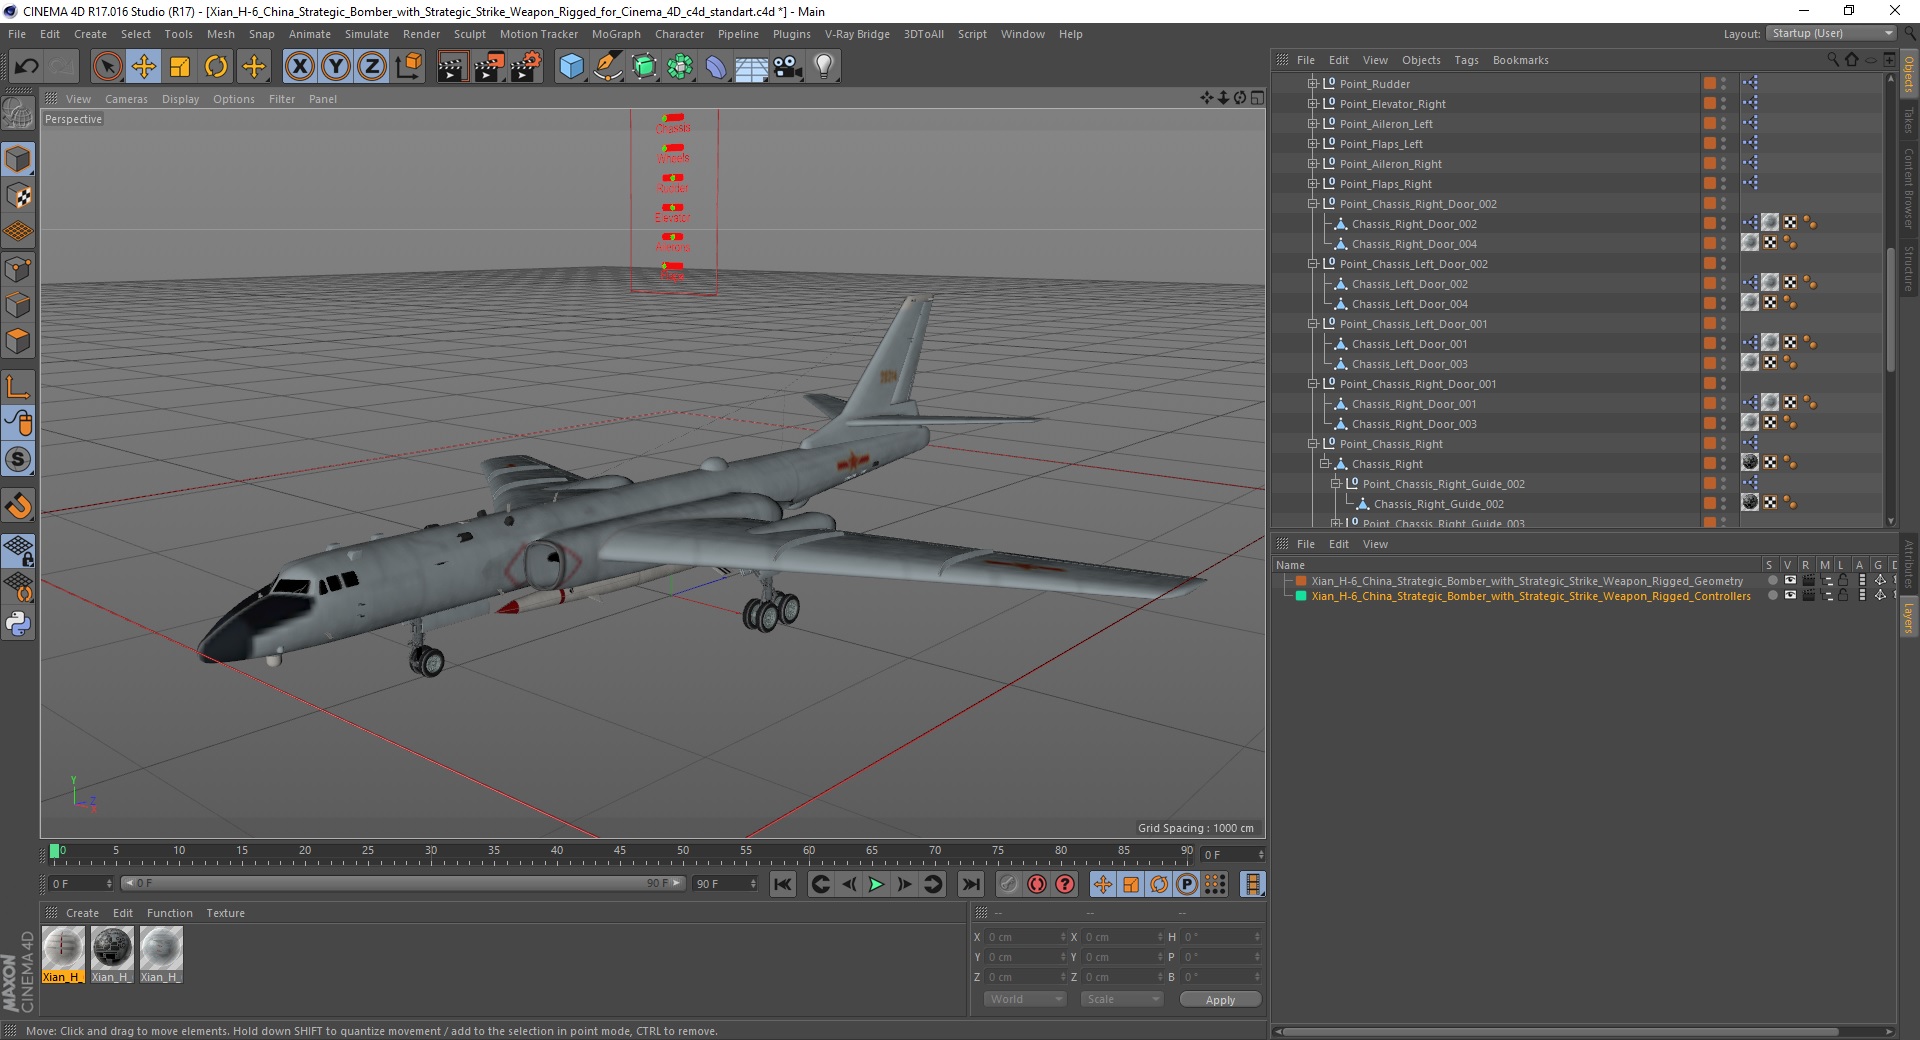1920x1040 pixels.
Task: Toggle snapping S icon
Action: (18, 460)
